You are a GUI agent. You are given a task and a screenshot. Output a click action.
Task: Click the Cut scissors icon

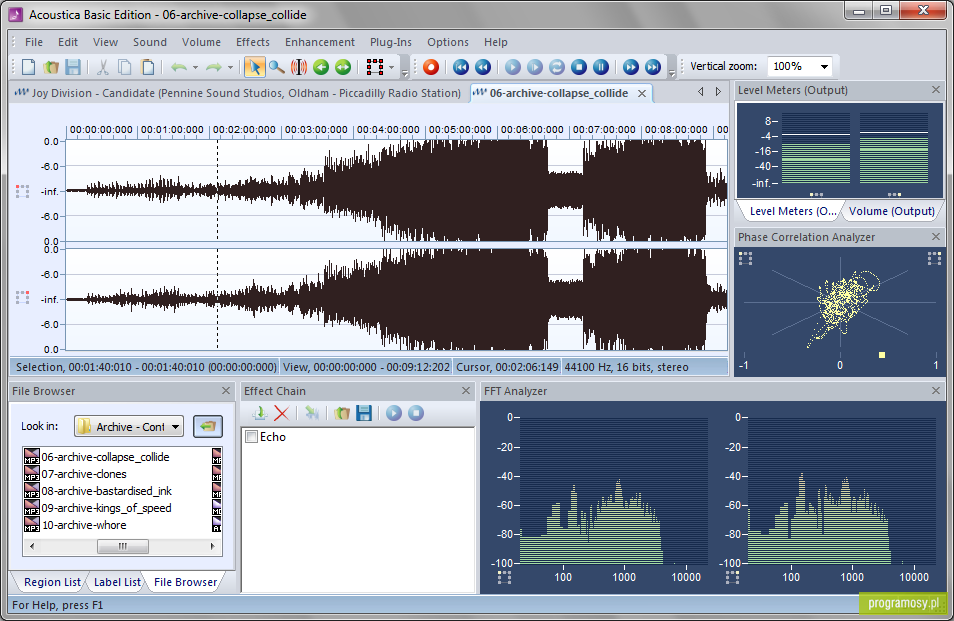point(102,66)
